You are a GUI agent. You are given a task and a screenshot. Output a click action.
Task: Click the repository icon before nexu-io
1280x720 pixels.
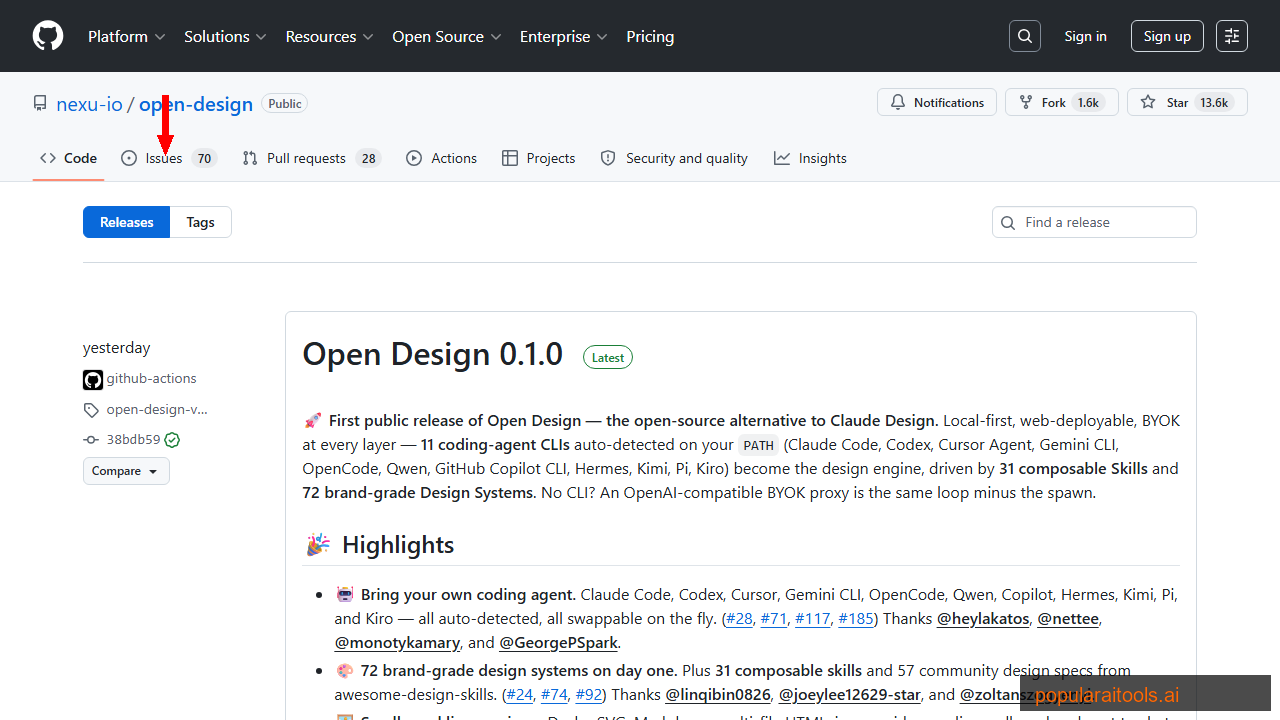point(40,103)
